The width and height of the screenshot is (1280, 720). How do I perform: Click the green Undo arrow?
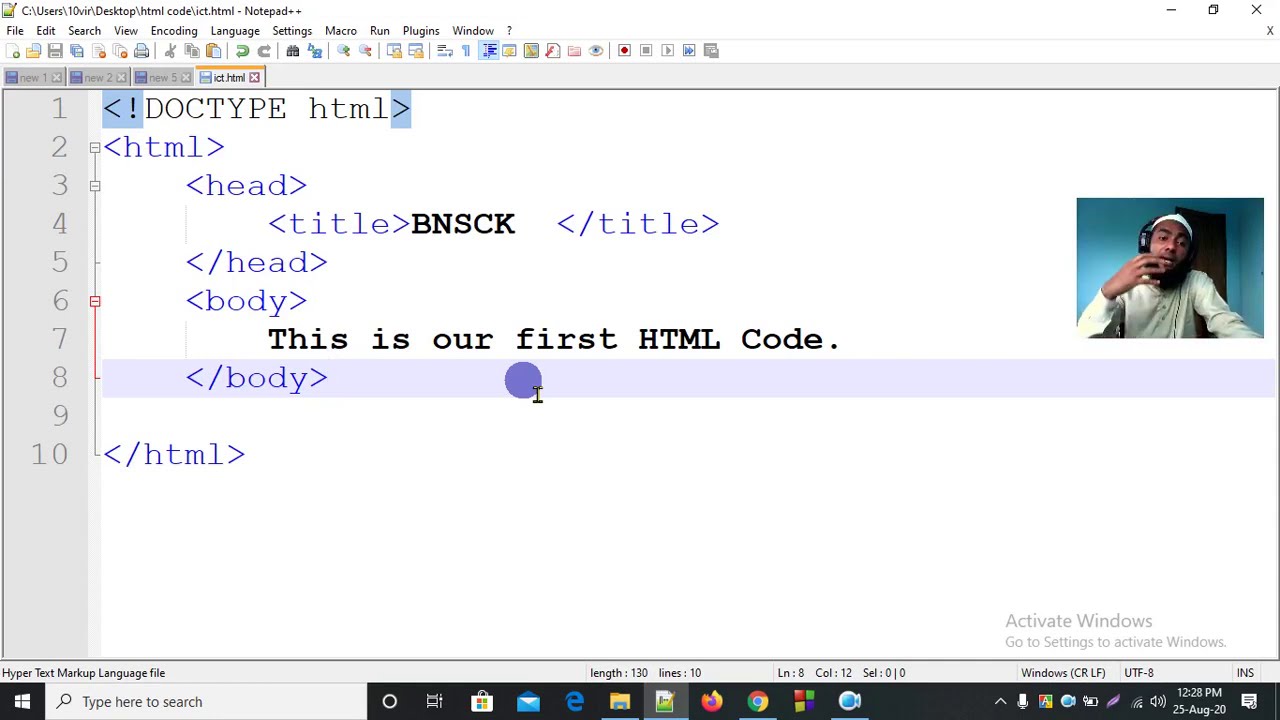coord(242,51)
